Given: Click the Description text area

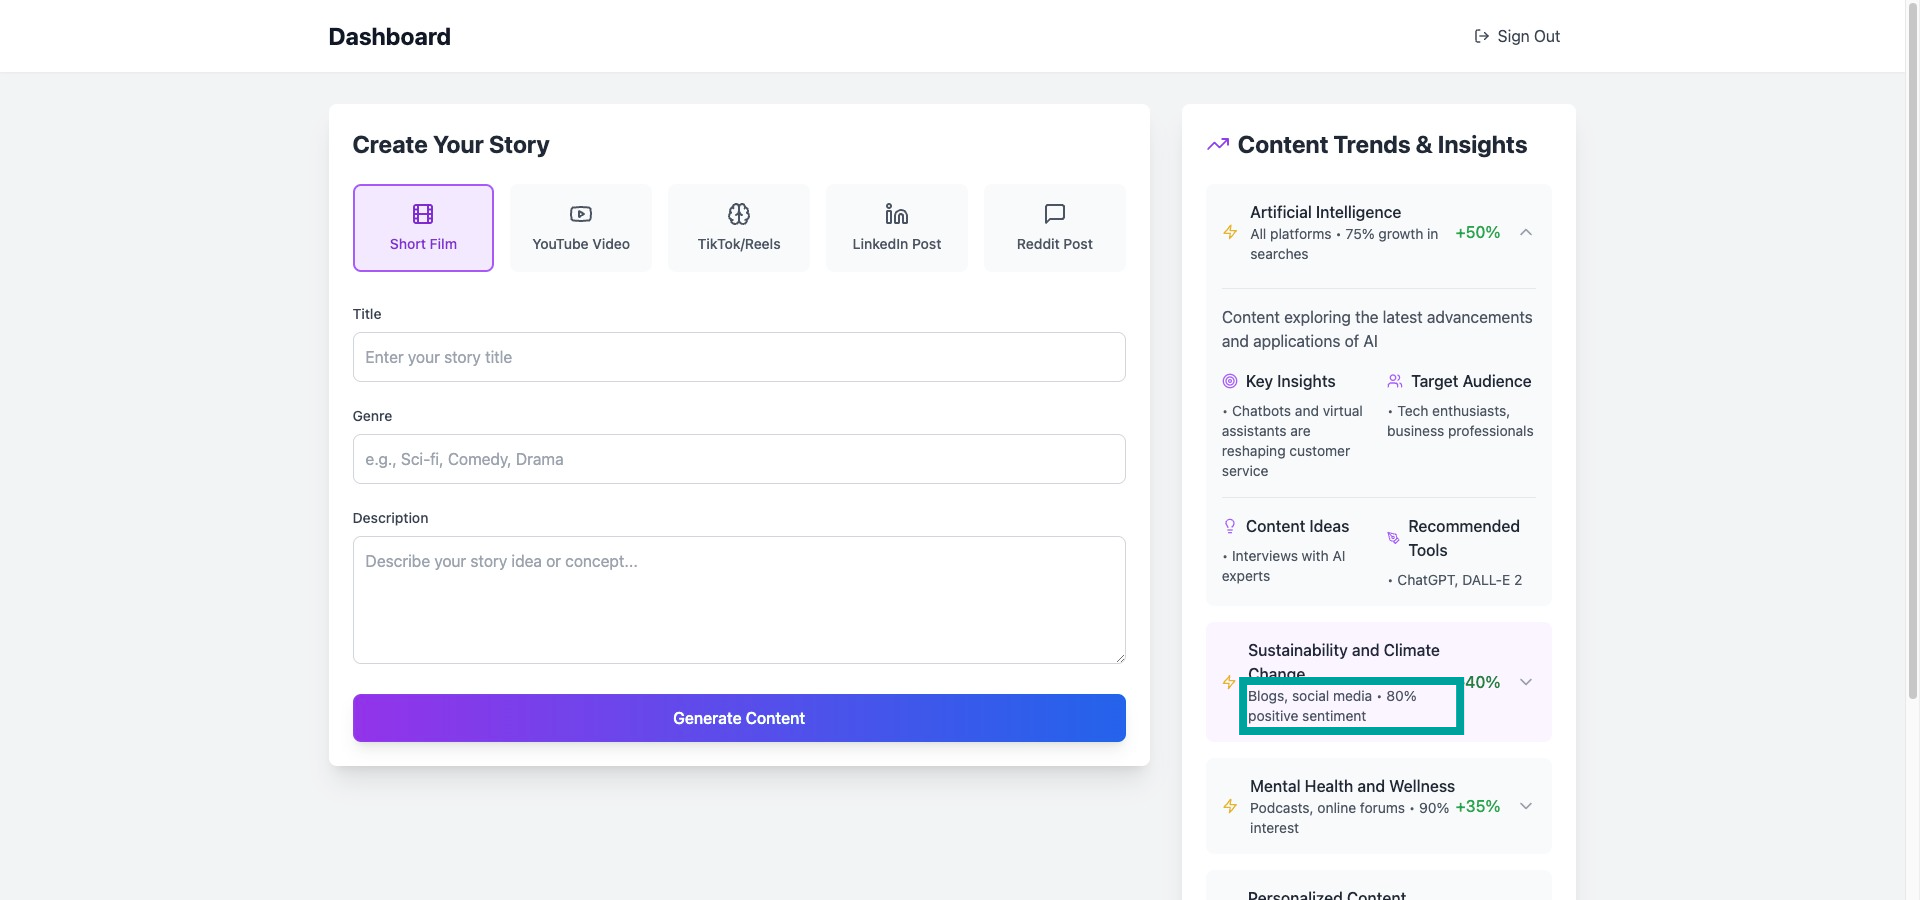Looking at the screenshot, I should (739, 600).
